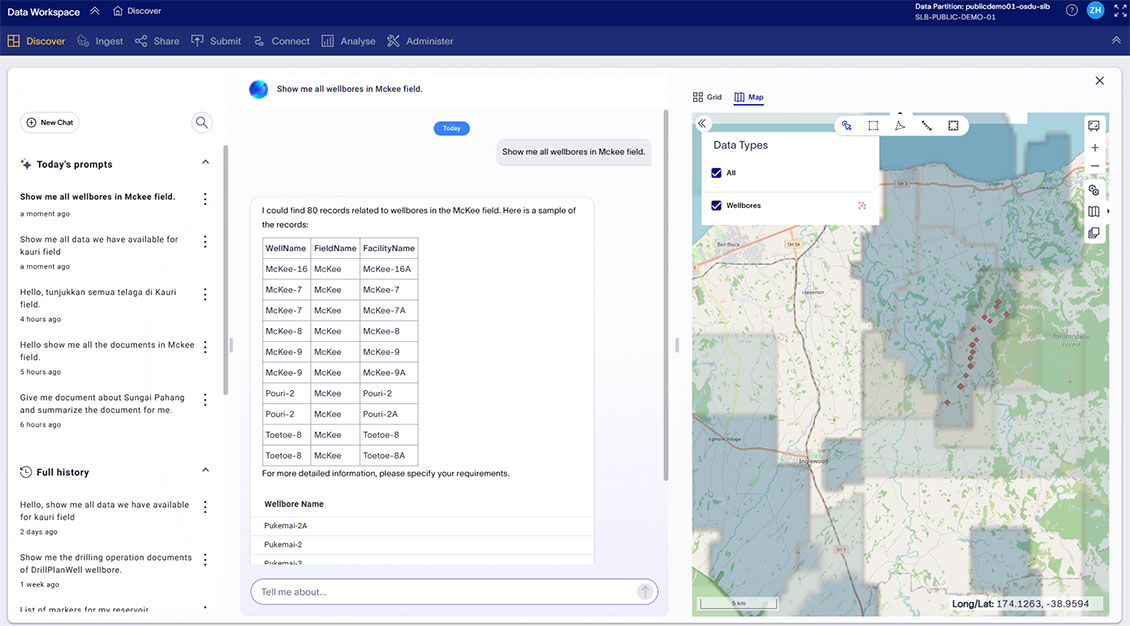Screen dimensions: 1130x626
Task: Open the chat history search icon
Action: (x=201, y=121)
